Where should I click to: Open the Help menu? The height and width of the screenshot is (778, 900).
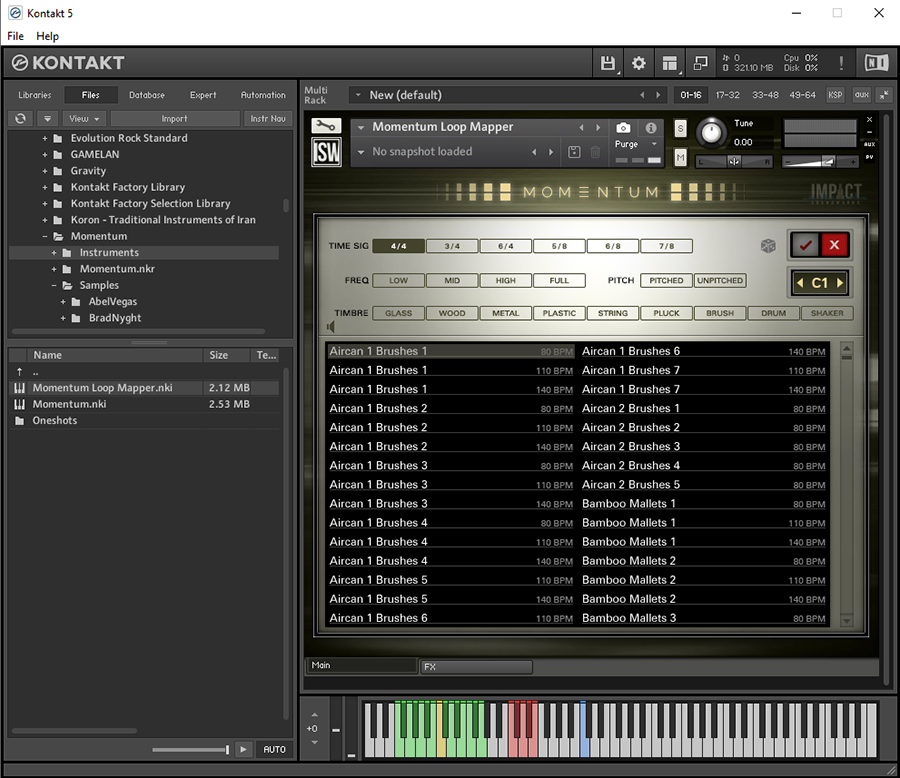click(47, 36)
